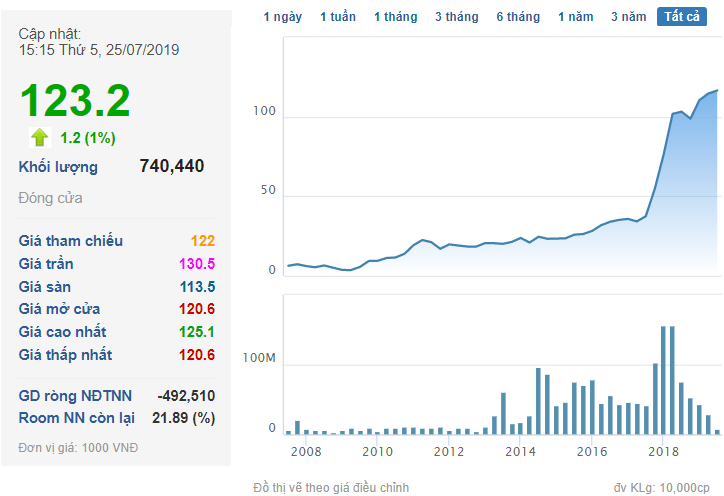
Task: Select the 1 ngày time range tab
Action: point(281,17)
